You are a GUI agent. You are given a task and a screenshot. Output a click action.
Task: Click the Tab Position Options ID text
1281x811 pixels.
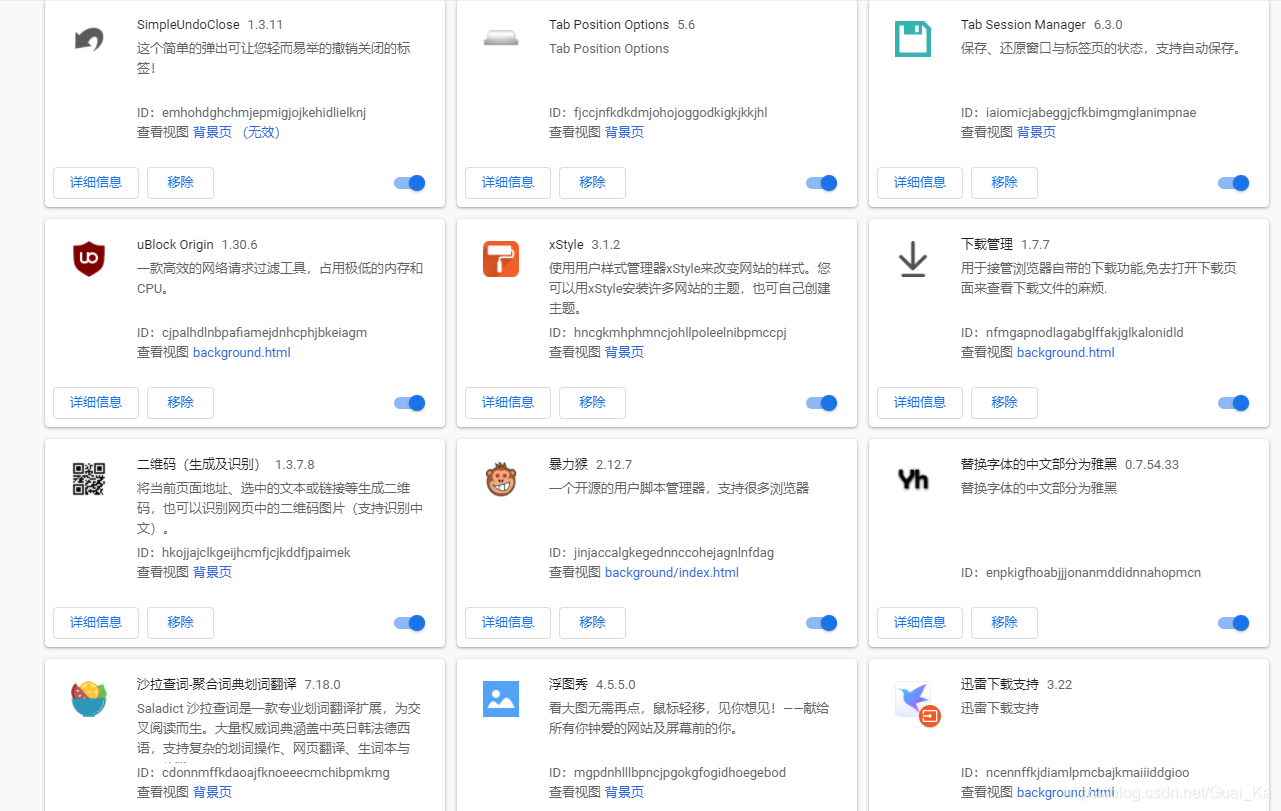658,112
